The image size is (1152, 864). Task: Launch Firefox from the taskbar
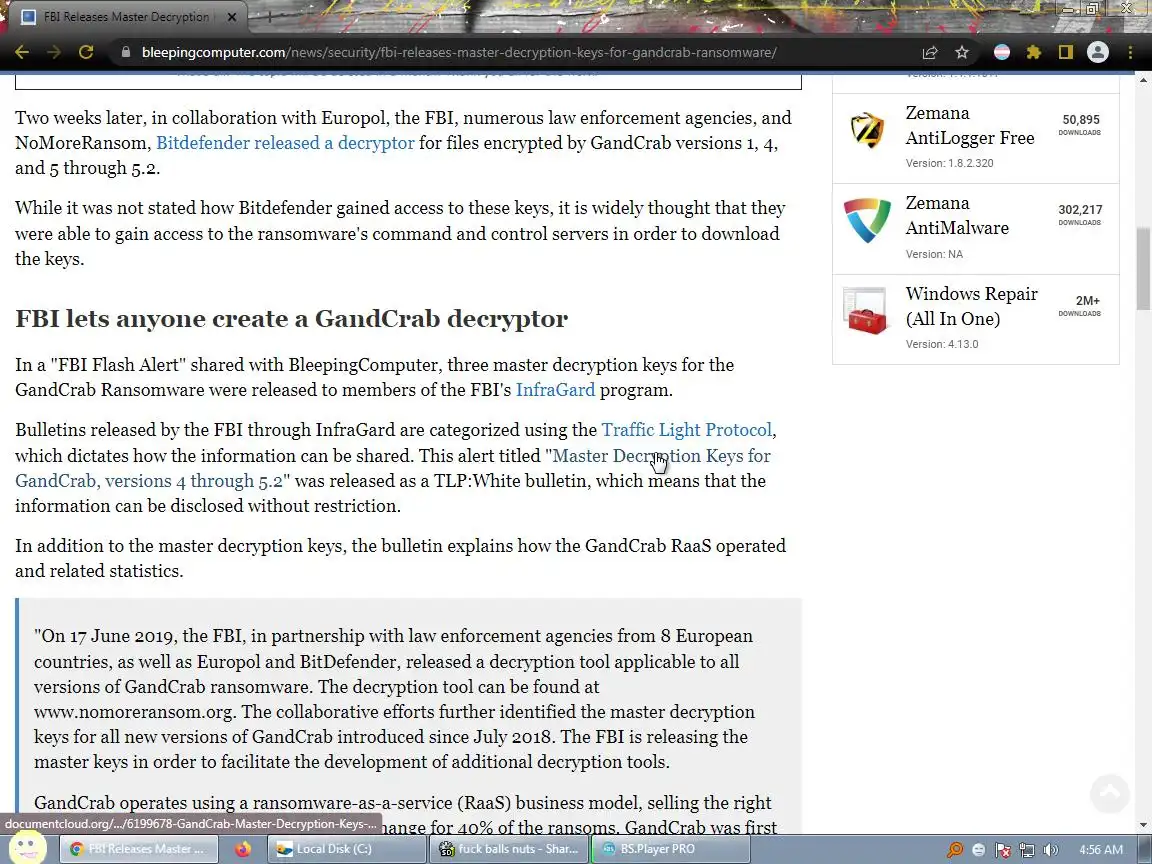coord(242,849)
